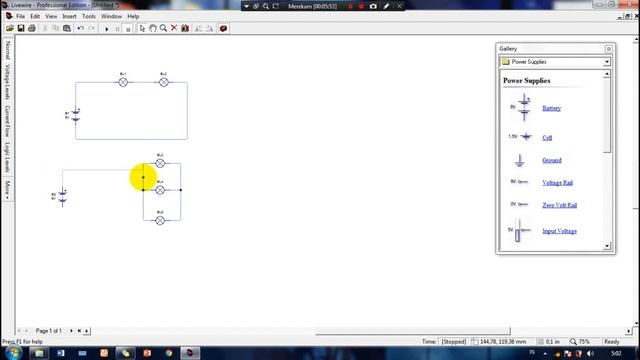Start the simulation with Play button
This screenshot has width=640, height=360.
107,29
